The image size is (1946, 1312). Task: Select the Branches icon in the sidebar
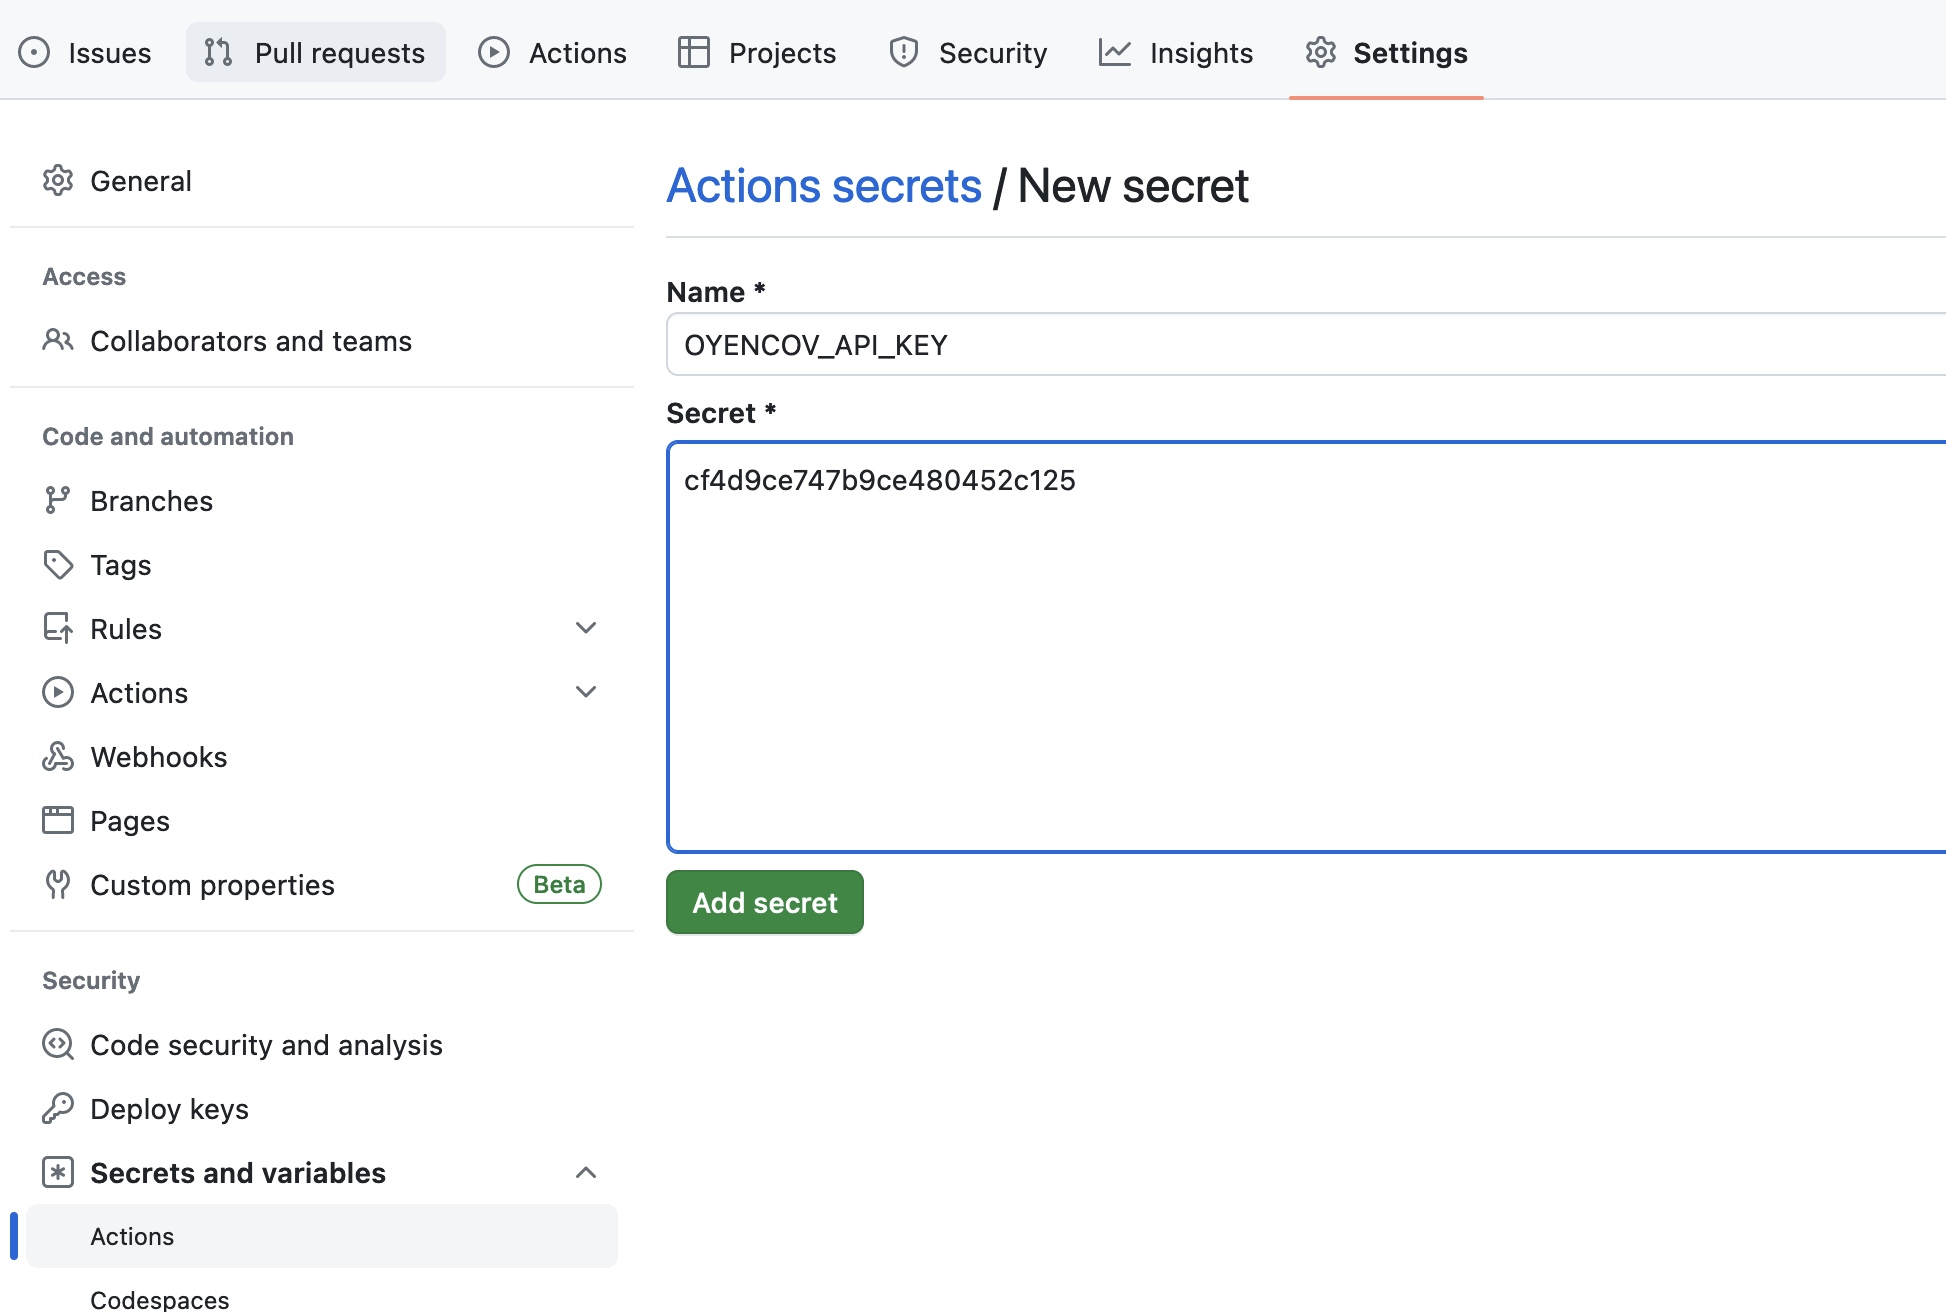(58, 500)
